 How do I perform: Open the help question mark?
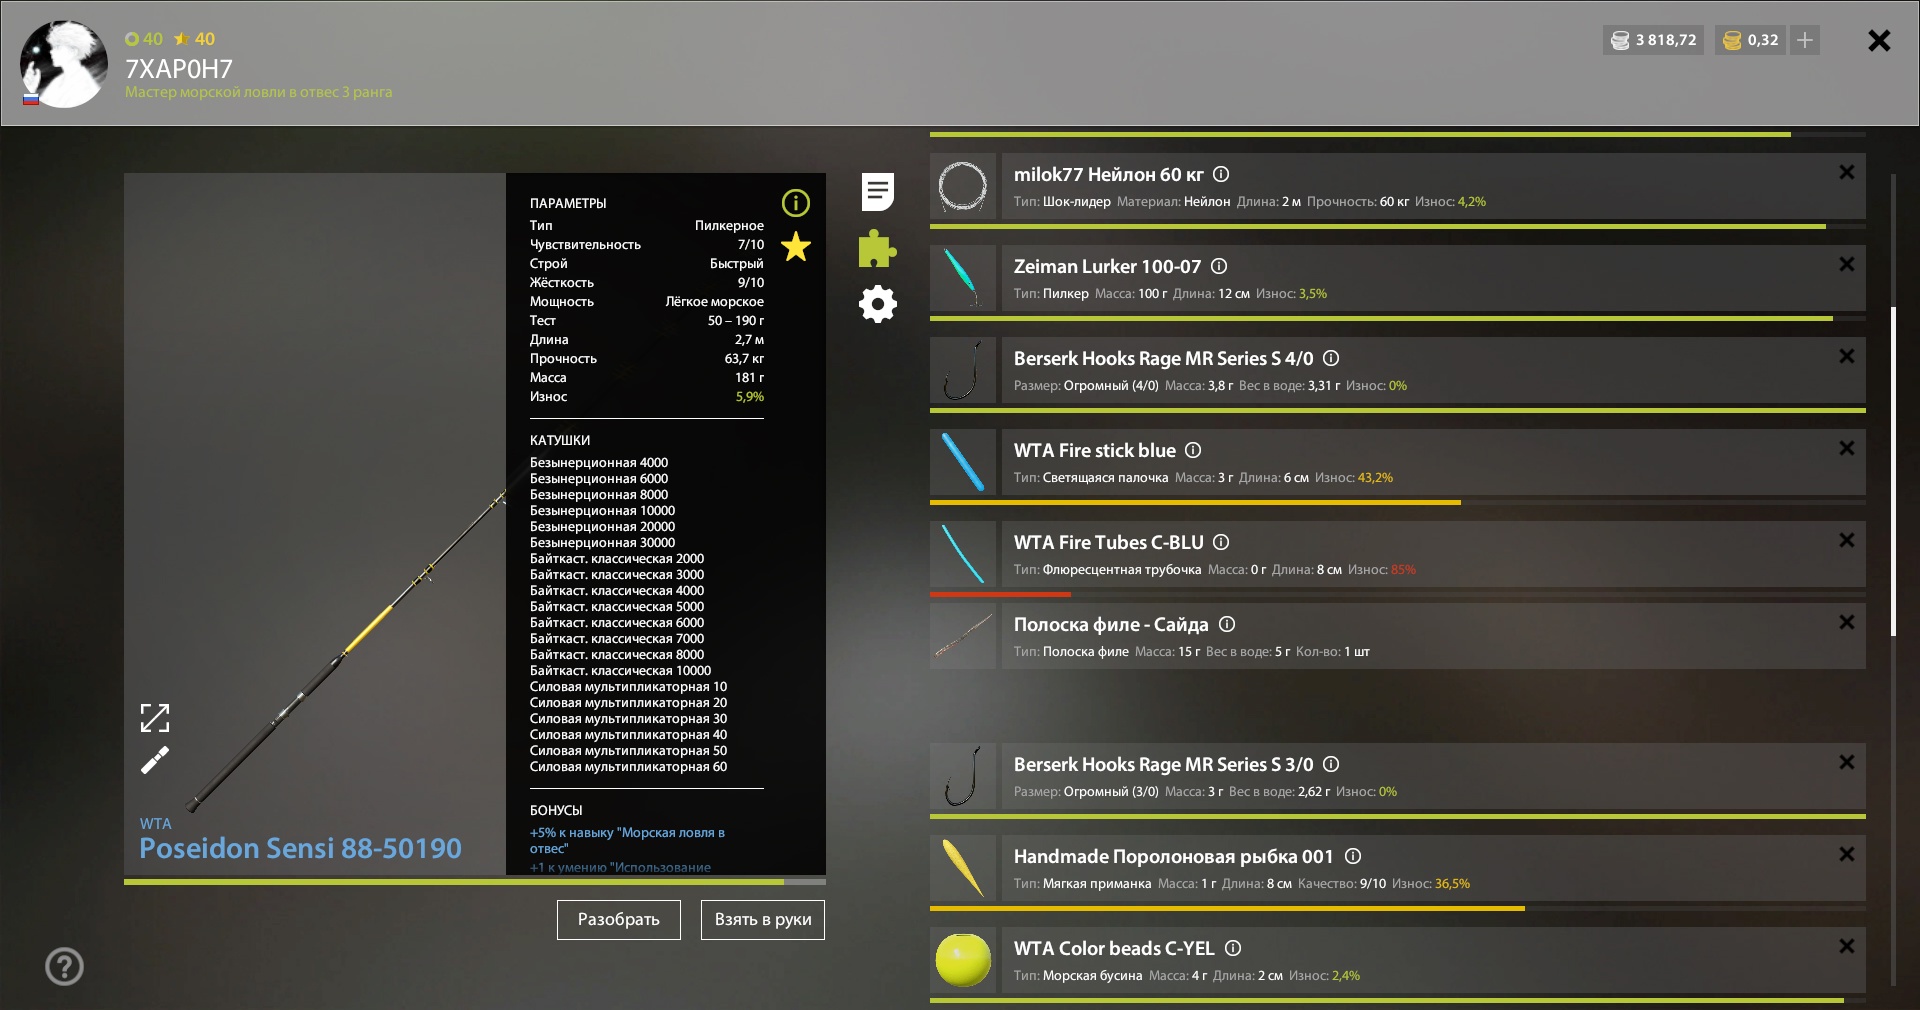64,966
